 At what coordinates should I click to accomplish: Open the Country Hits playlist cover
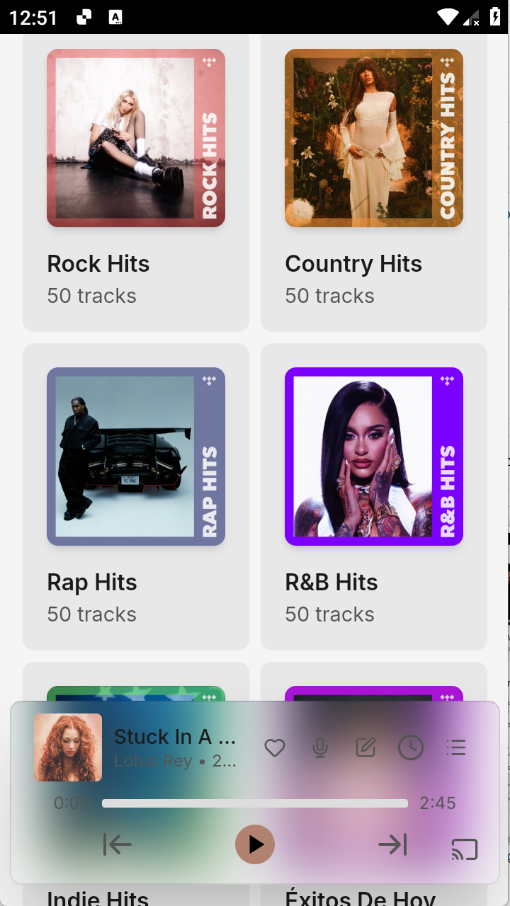pos(374,138)
